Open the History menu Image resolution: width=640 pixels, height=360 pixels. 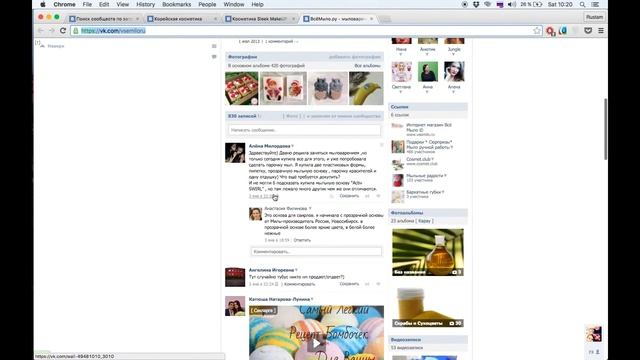click(x=145, y=4)
